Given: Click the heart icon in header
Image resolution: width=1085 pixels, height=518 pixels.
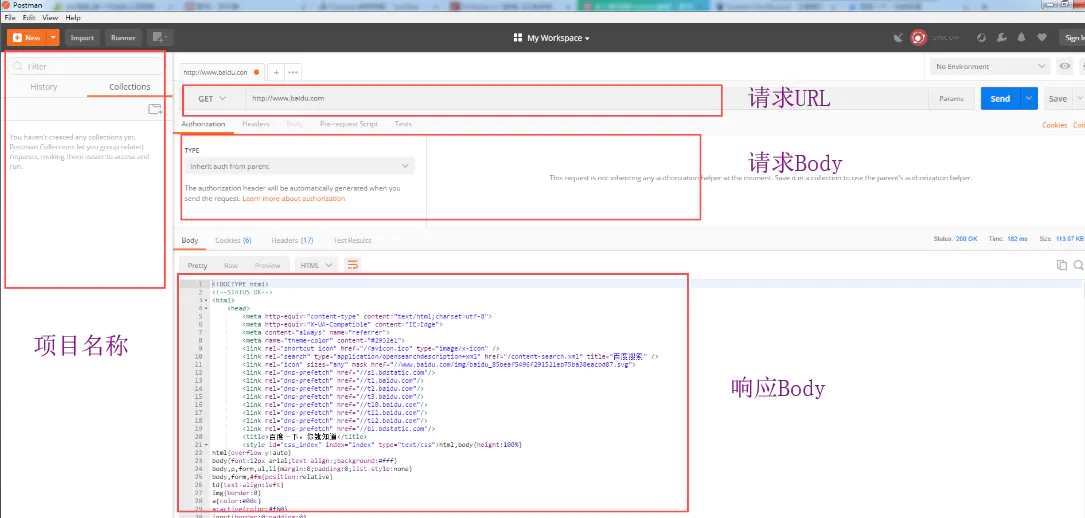Looking at the screenshot, I should (1041, 38).
